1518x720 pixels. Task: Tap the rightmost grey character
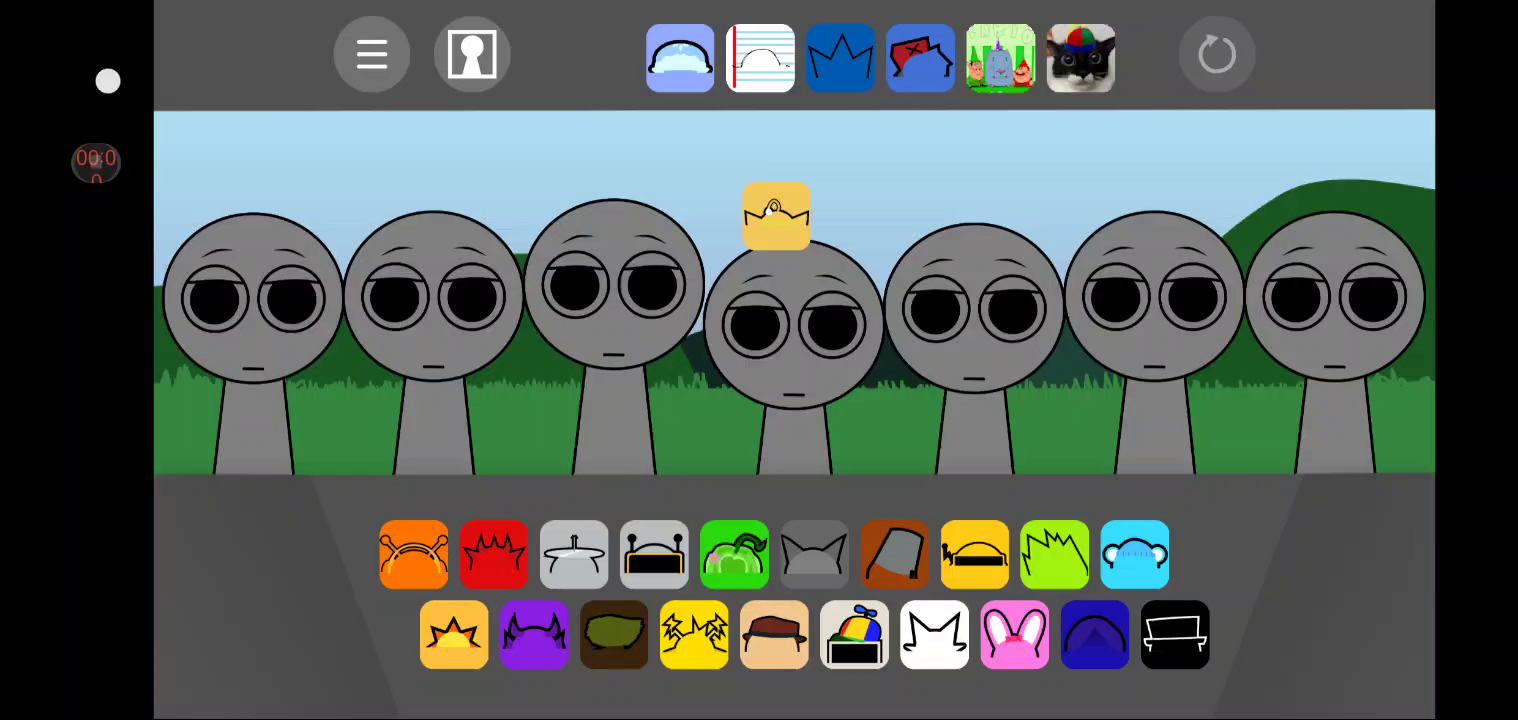point(1334,342)
